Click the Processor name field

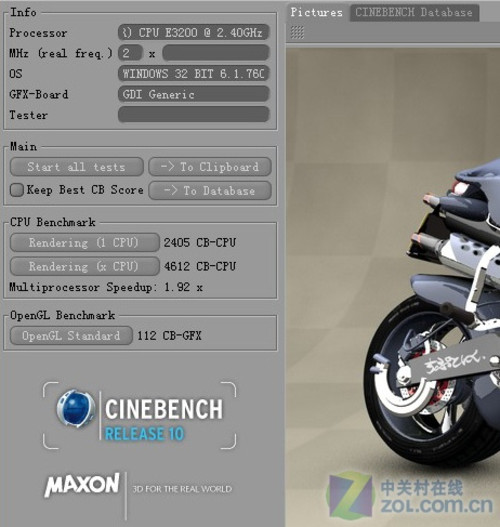click(x=194, y=33)
